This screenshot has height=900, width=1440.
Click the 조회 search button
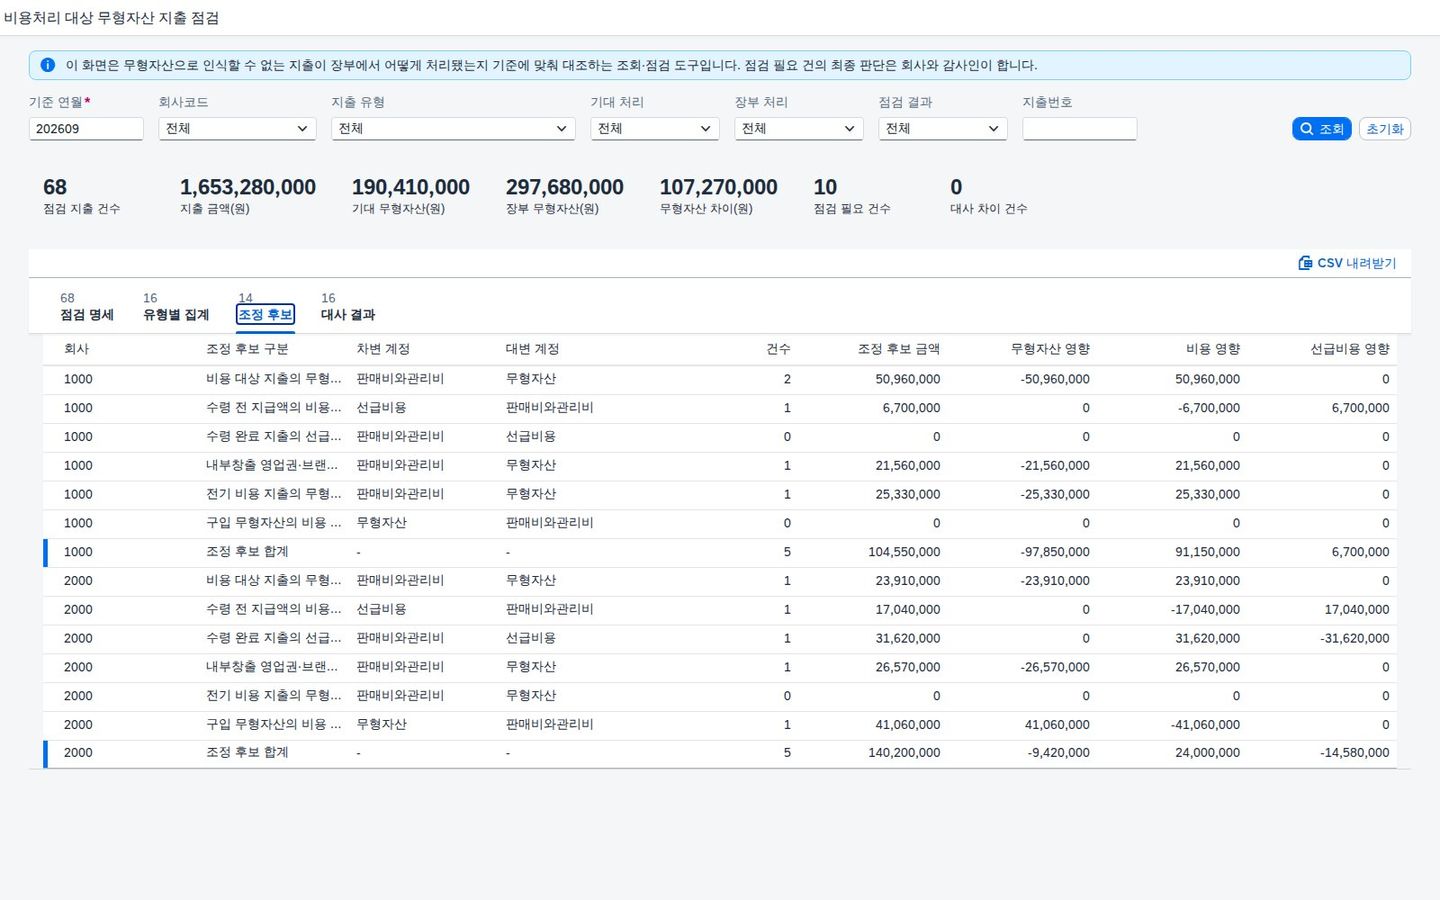pos(1322,129)
